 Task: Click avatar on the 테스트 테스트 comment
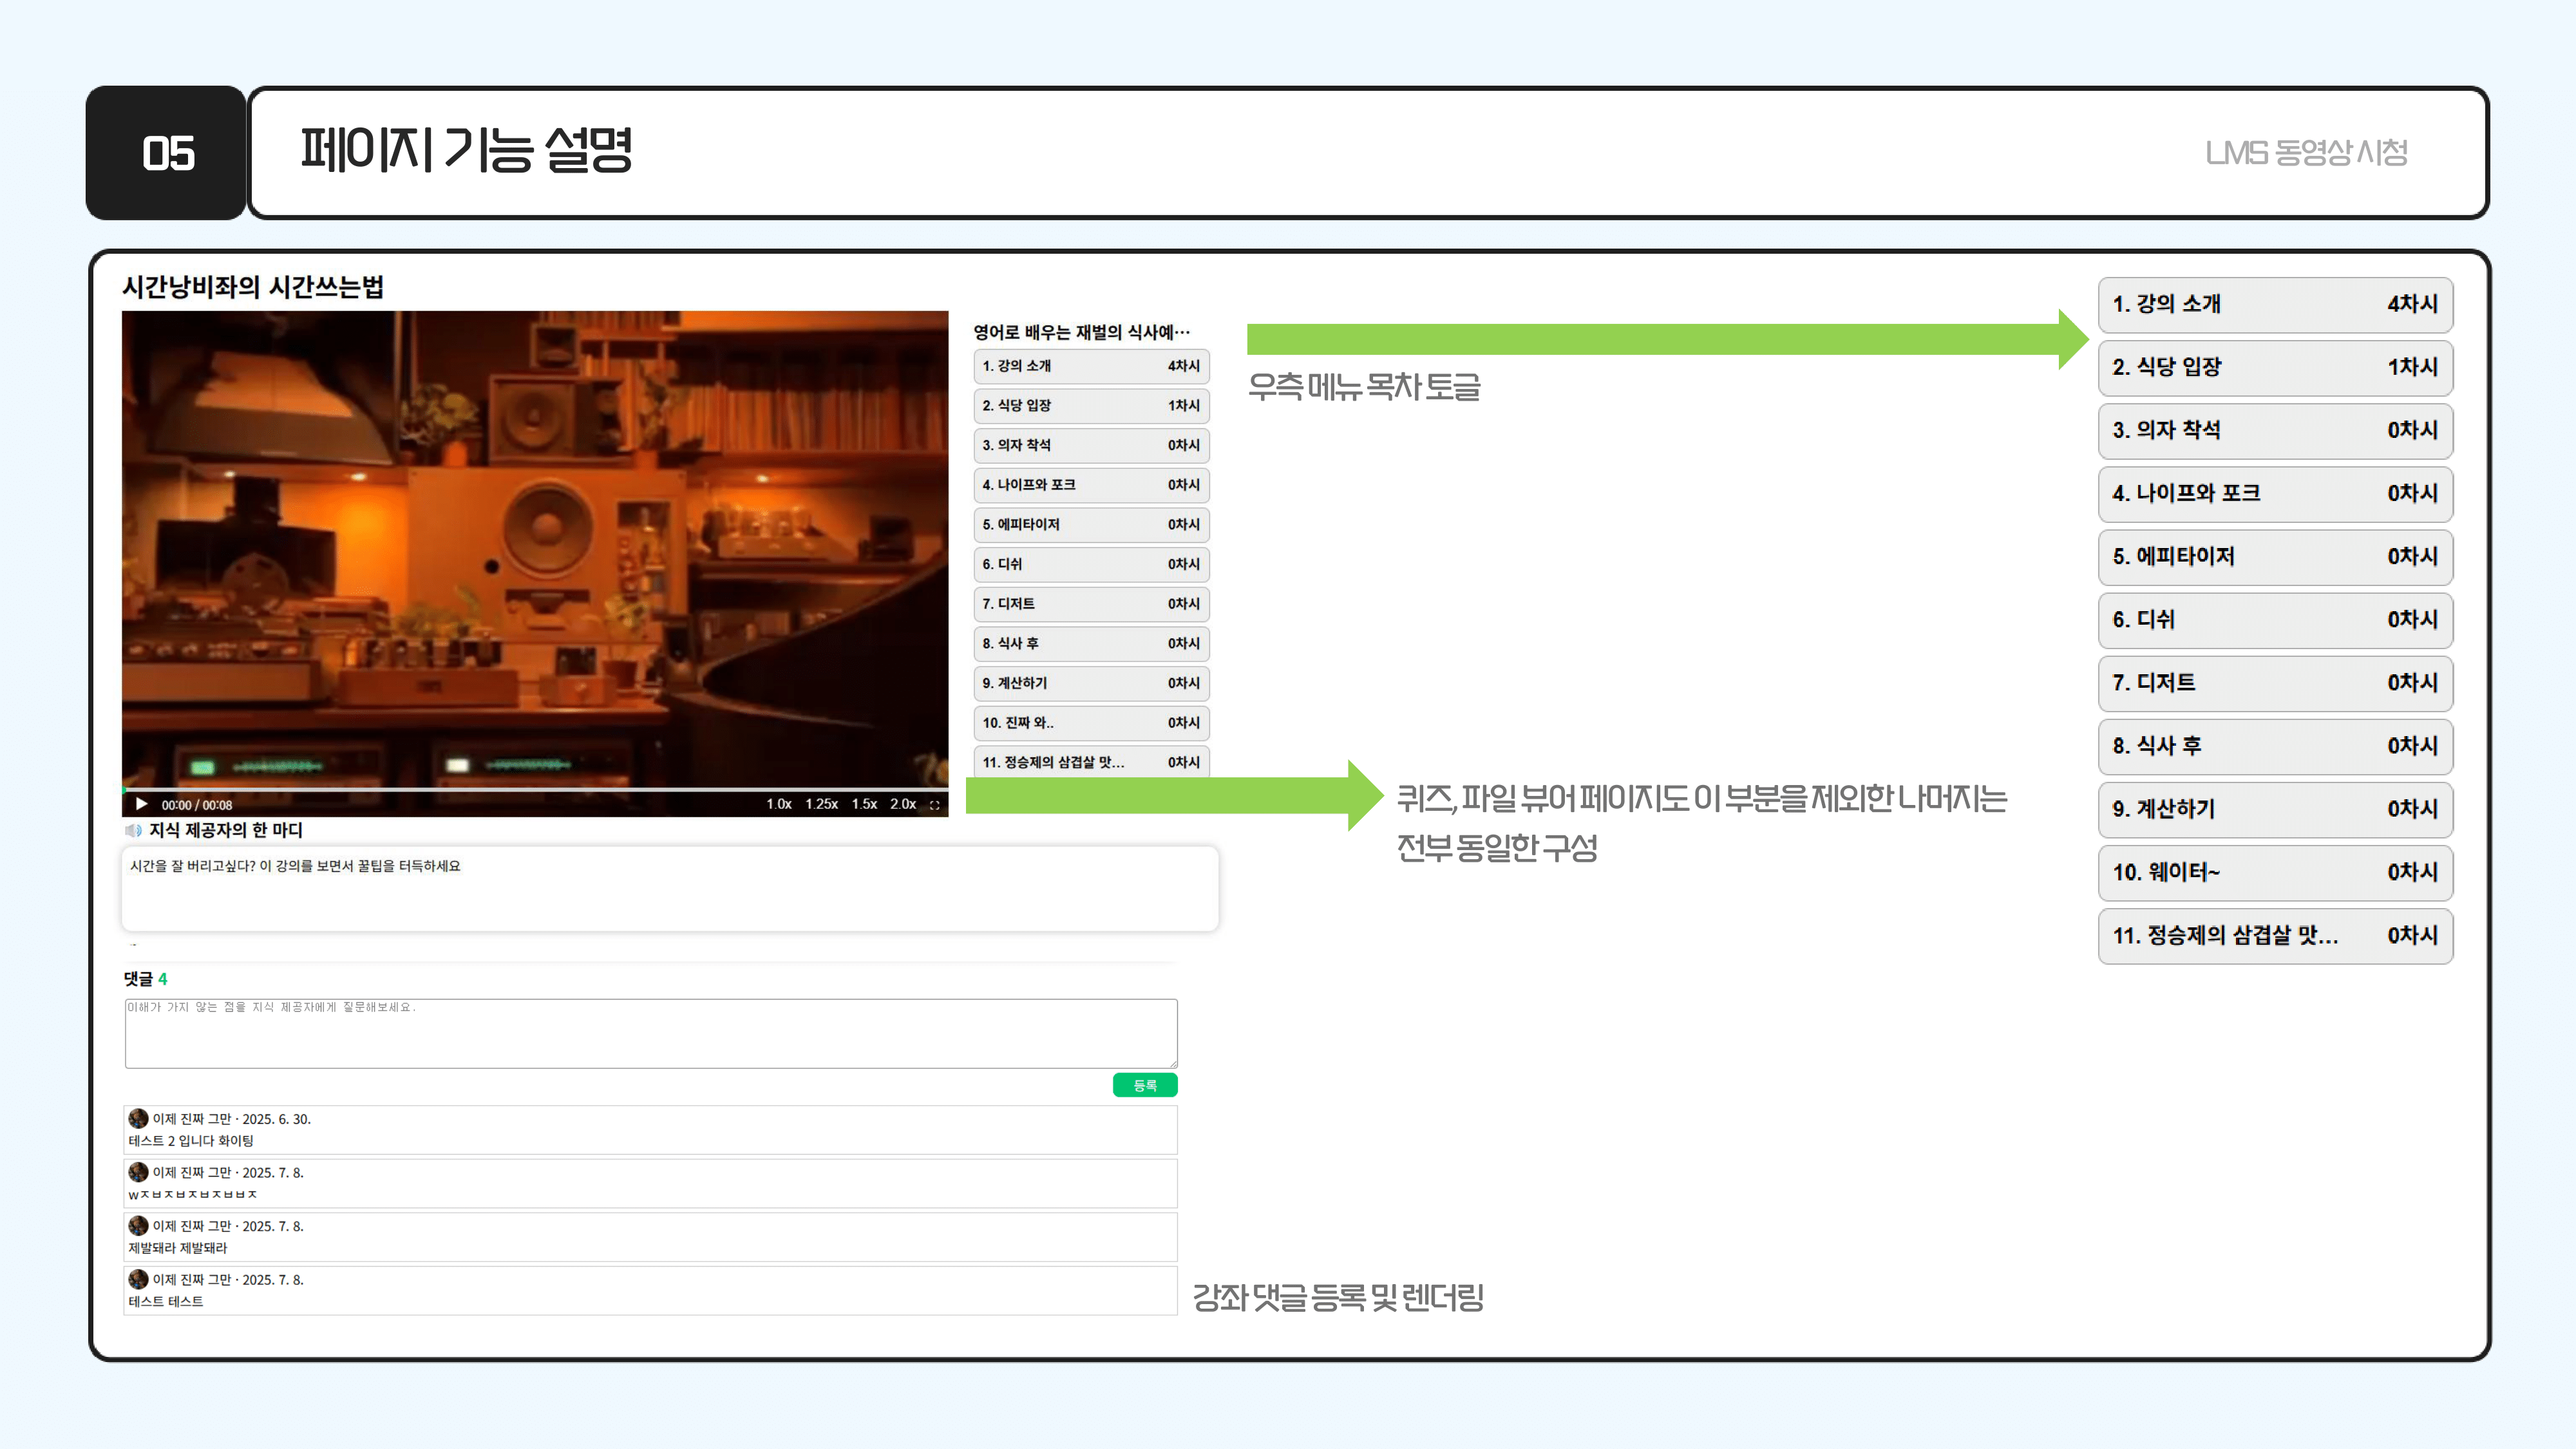pyautogui.click(x=138, y=1279)
